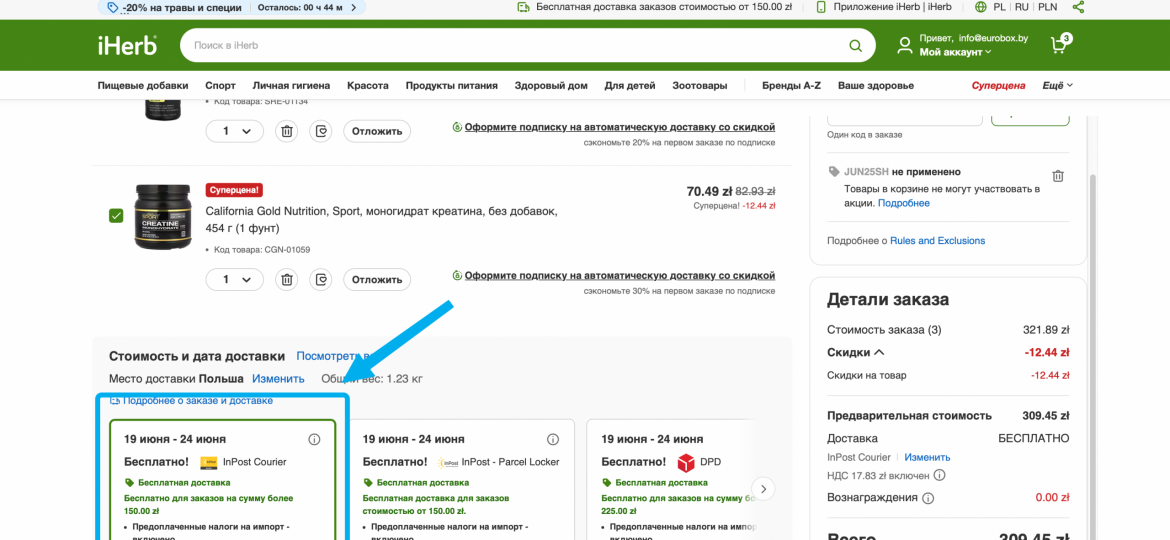Click info icon on InPost Parcel Locker card

[x=553, y=439]
